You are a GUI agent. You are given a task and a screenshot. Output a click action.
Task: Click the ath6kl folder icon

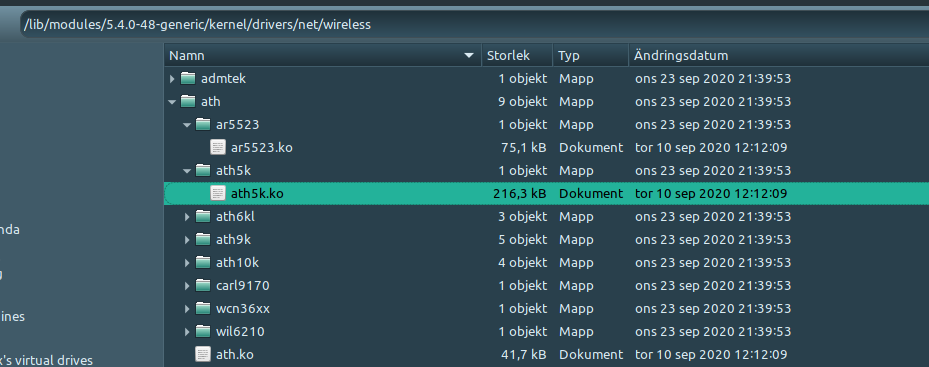(x=203, y=216)
